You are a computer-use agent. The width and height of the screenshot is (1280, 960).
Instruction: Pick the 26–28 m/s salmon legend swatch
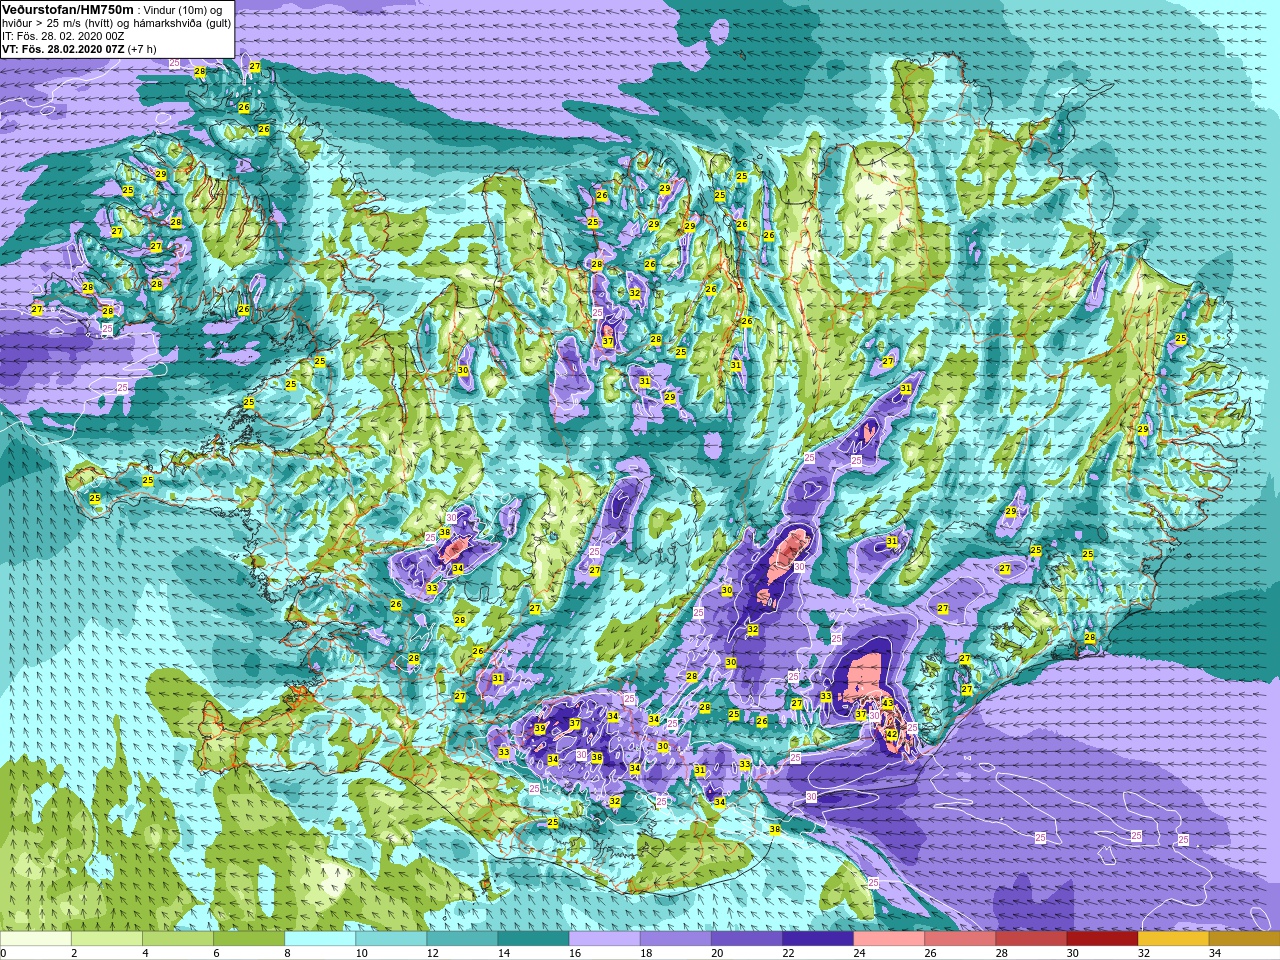click(959, 939)
